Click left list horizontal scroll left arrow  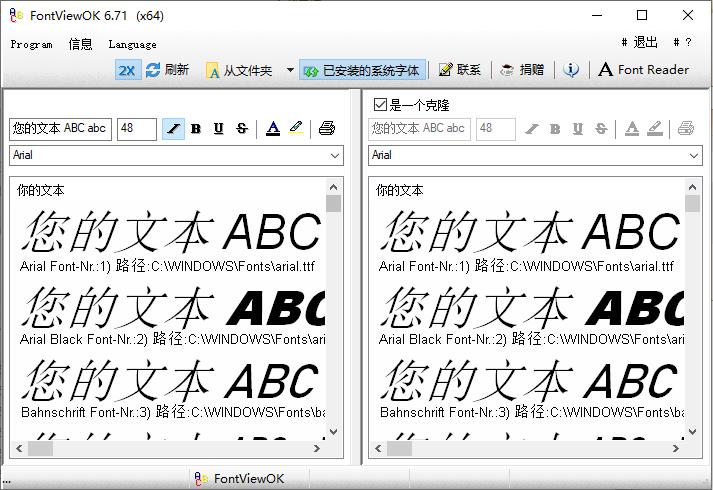pos(19,449)
